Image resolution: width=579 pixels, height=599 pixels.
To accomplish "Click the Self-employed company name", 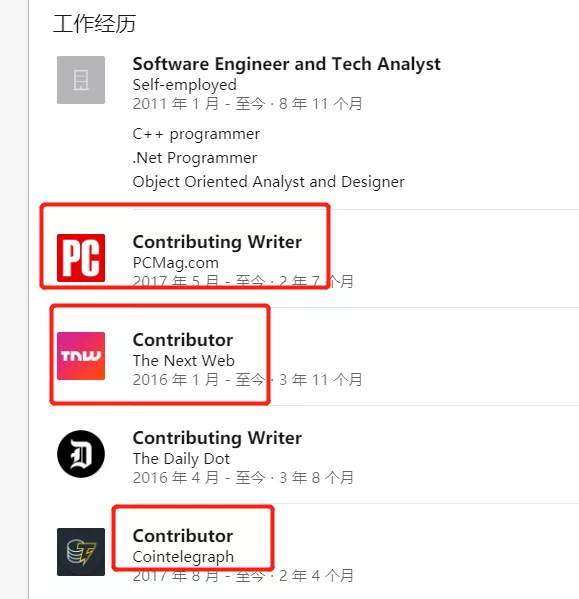I will 184,85.
